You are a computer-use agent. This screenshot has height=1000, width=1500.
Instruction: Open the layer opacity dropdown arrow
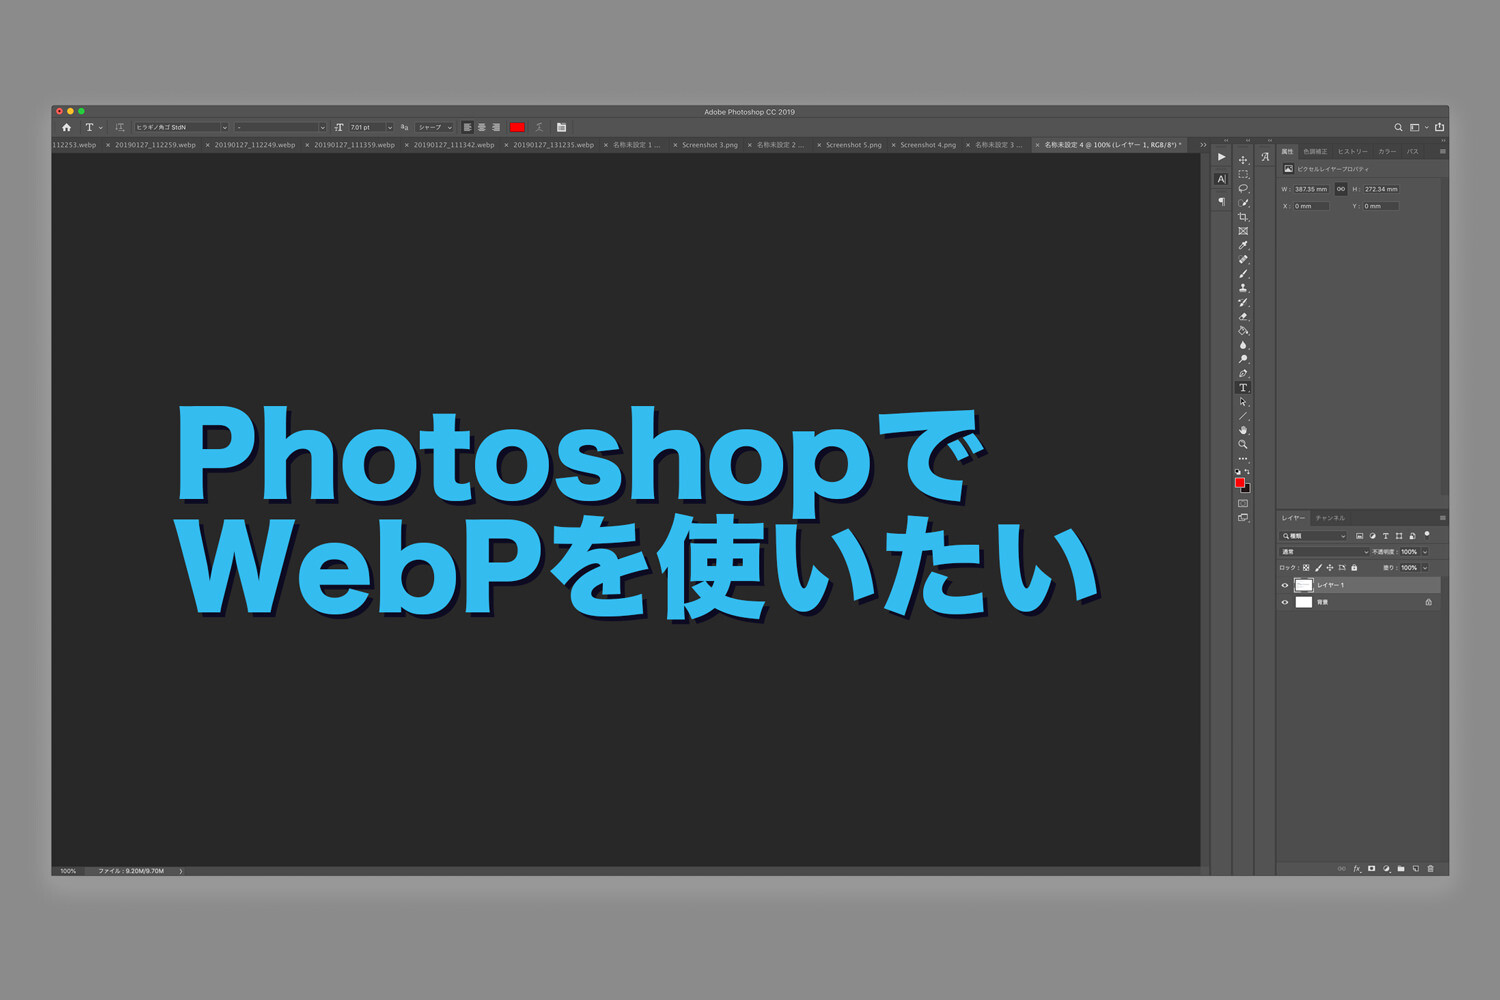1425,552
